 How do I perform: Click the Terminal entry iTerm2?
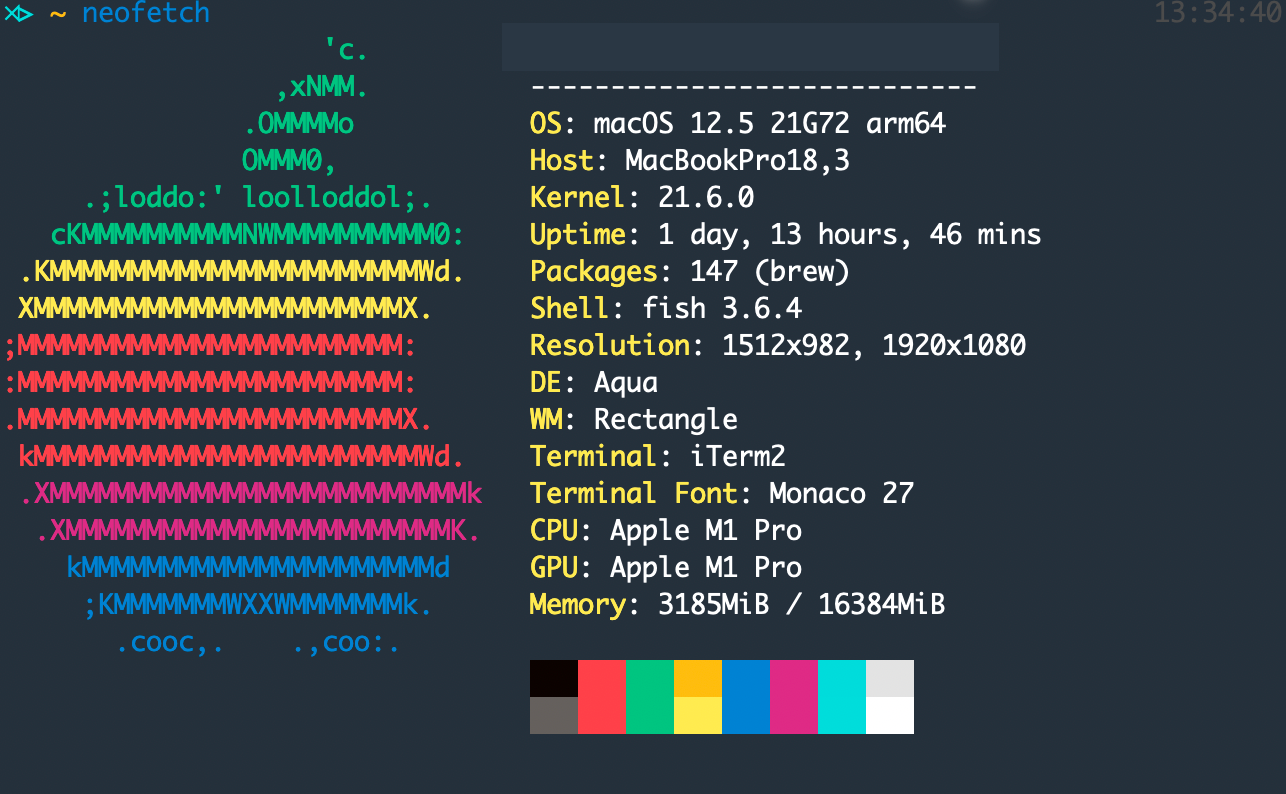(655, 456)
